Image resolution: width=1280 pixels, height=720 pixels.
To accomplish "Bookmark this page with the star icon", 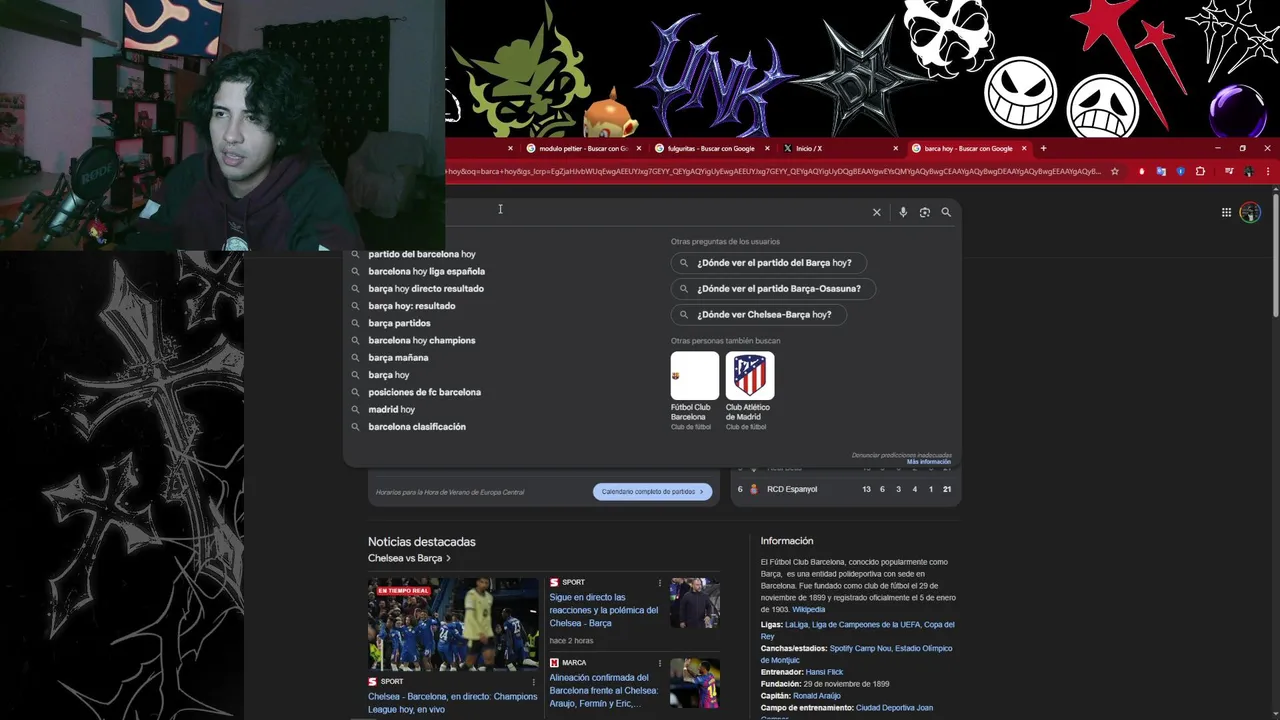I will [1115, 171].
